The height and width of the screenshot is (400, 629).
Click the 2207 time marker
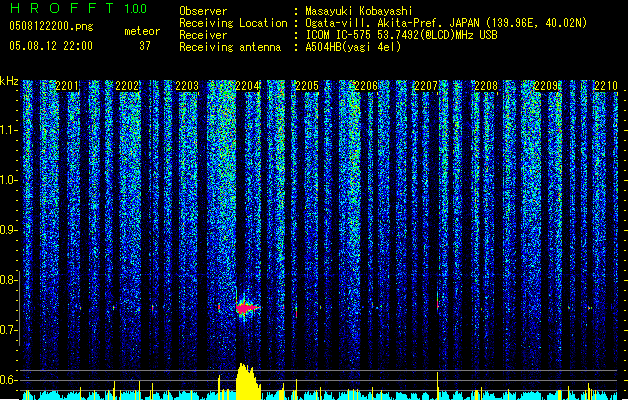[426, 86]
